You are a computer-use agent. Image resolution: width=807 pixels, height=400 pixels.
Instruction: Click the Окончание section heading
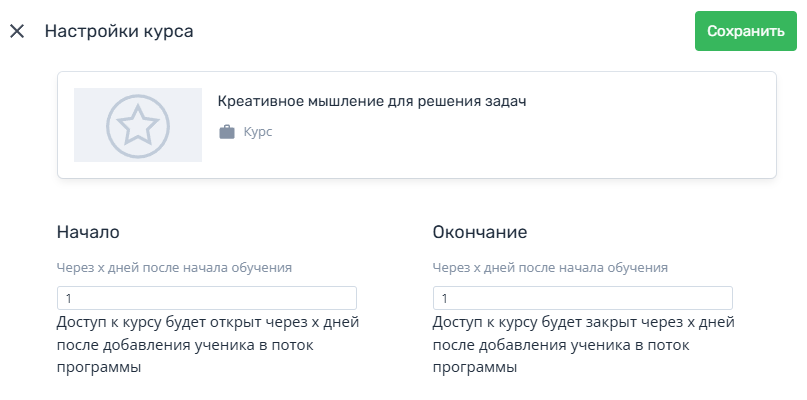(480, 232)
